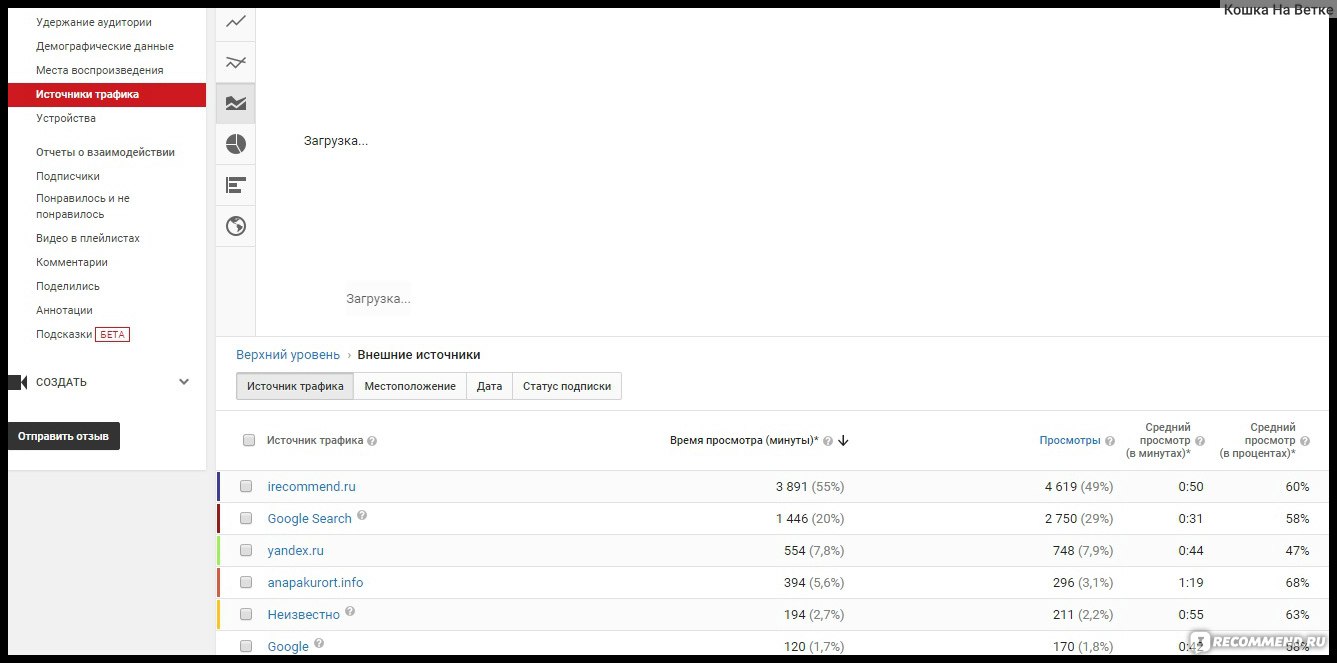Switch to the Статус подписки tab
Viewport: 1337px width, 663px height.
click(567, 386)
